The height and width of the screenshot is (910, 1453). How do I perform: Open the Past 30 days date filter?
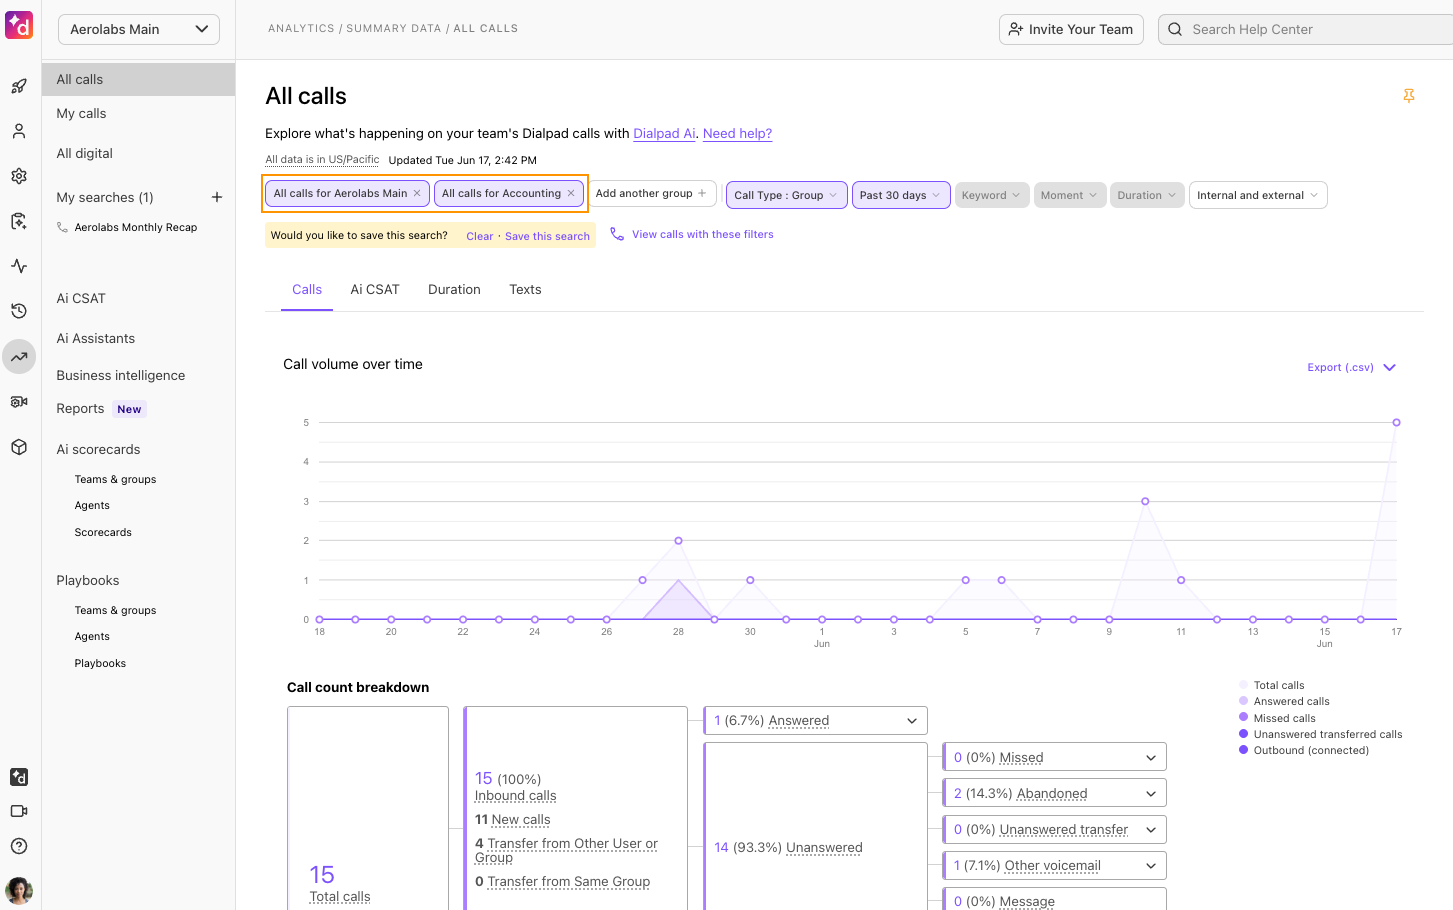click(x=900, y=195)
